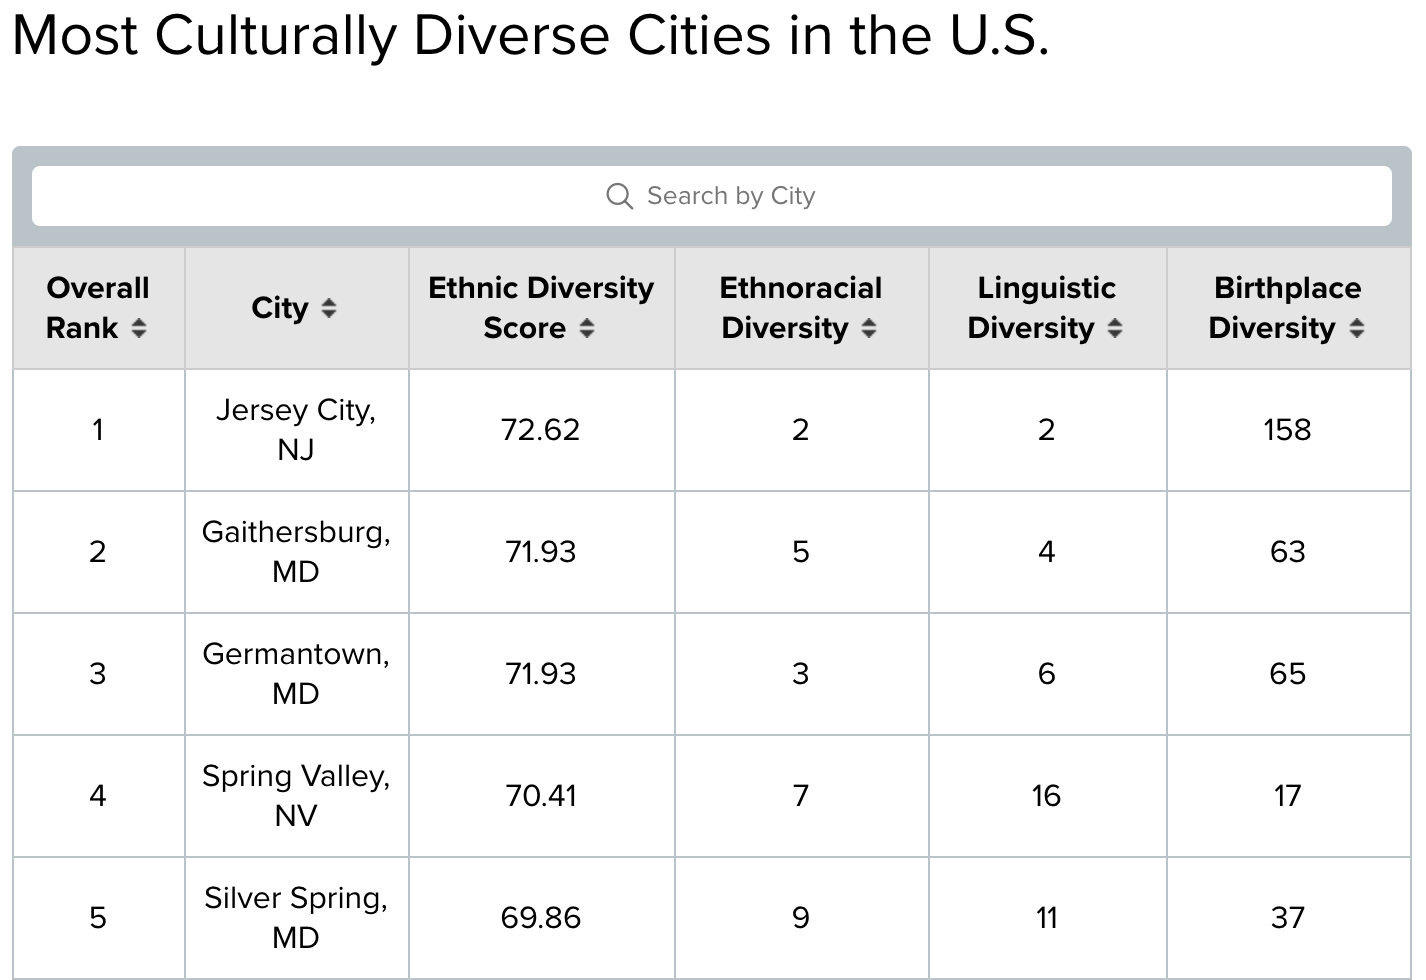Sort Ethnoracial Diversity arrows icon

click(x=869, y=328)
